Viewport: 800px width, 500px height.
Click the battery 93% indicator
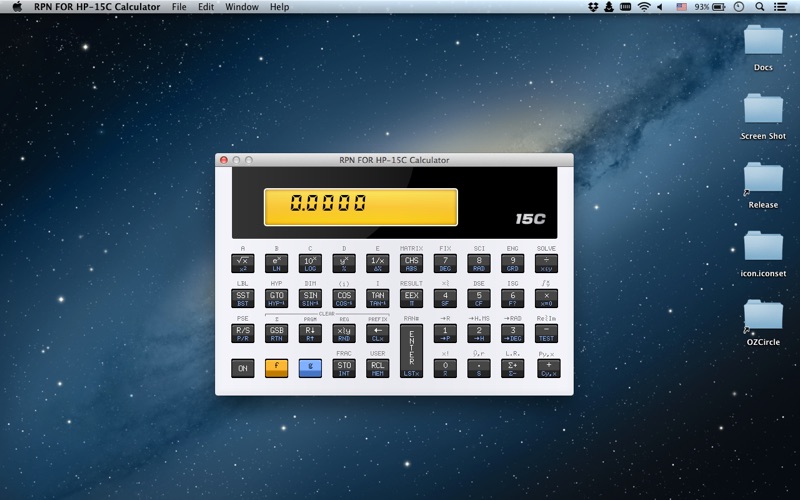(709, 7)
